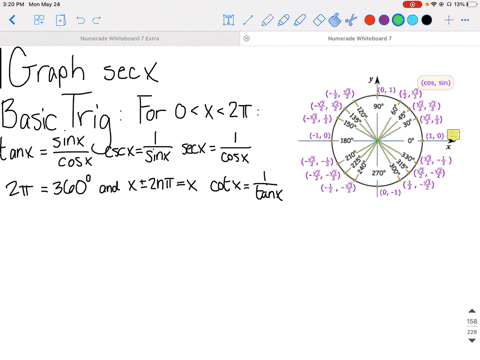Tap the red screen recording indicator
Screen dimensions: 480x360
point(412,4)
